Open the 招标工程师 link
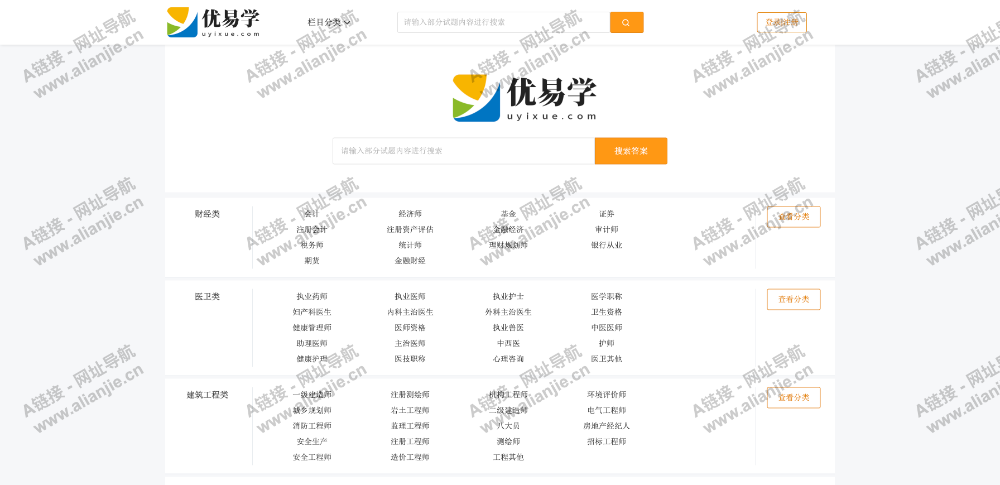1000x485 pixels. 607,442
